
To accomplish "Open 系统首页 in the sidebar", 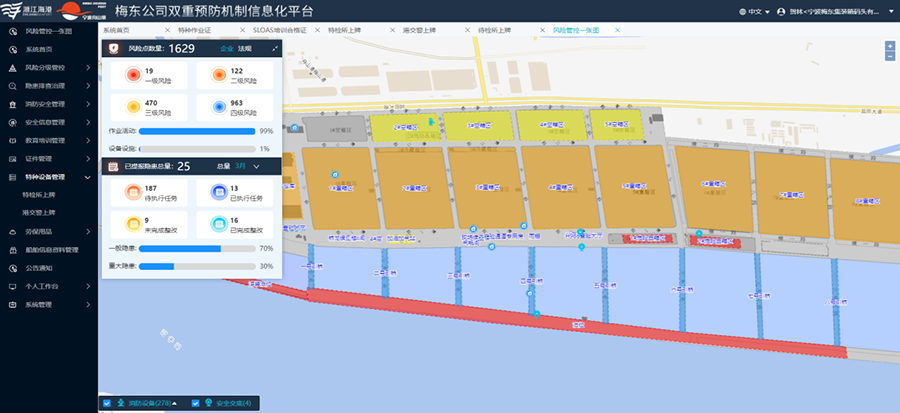I will (x=38, y=50).
